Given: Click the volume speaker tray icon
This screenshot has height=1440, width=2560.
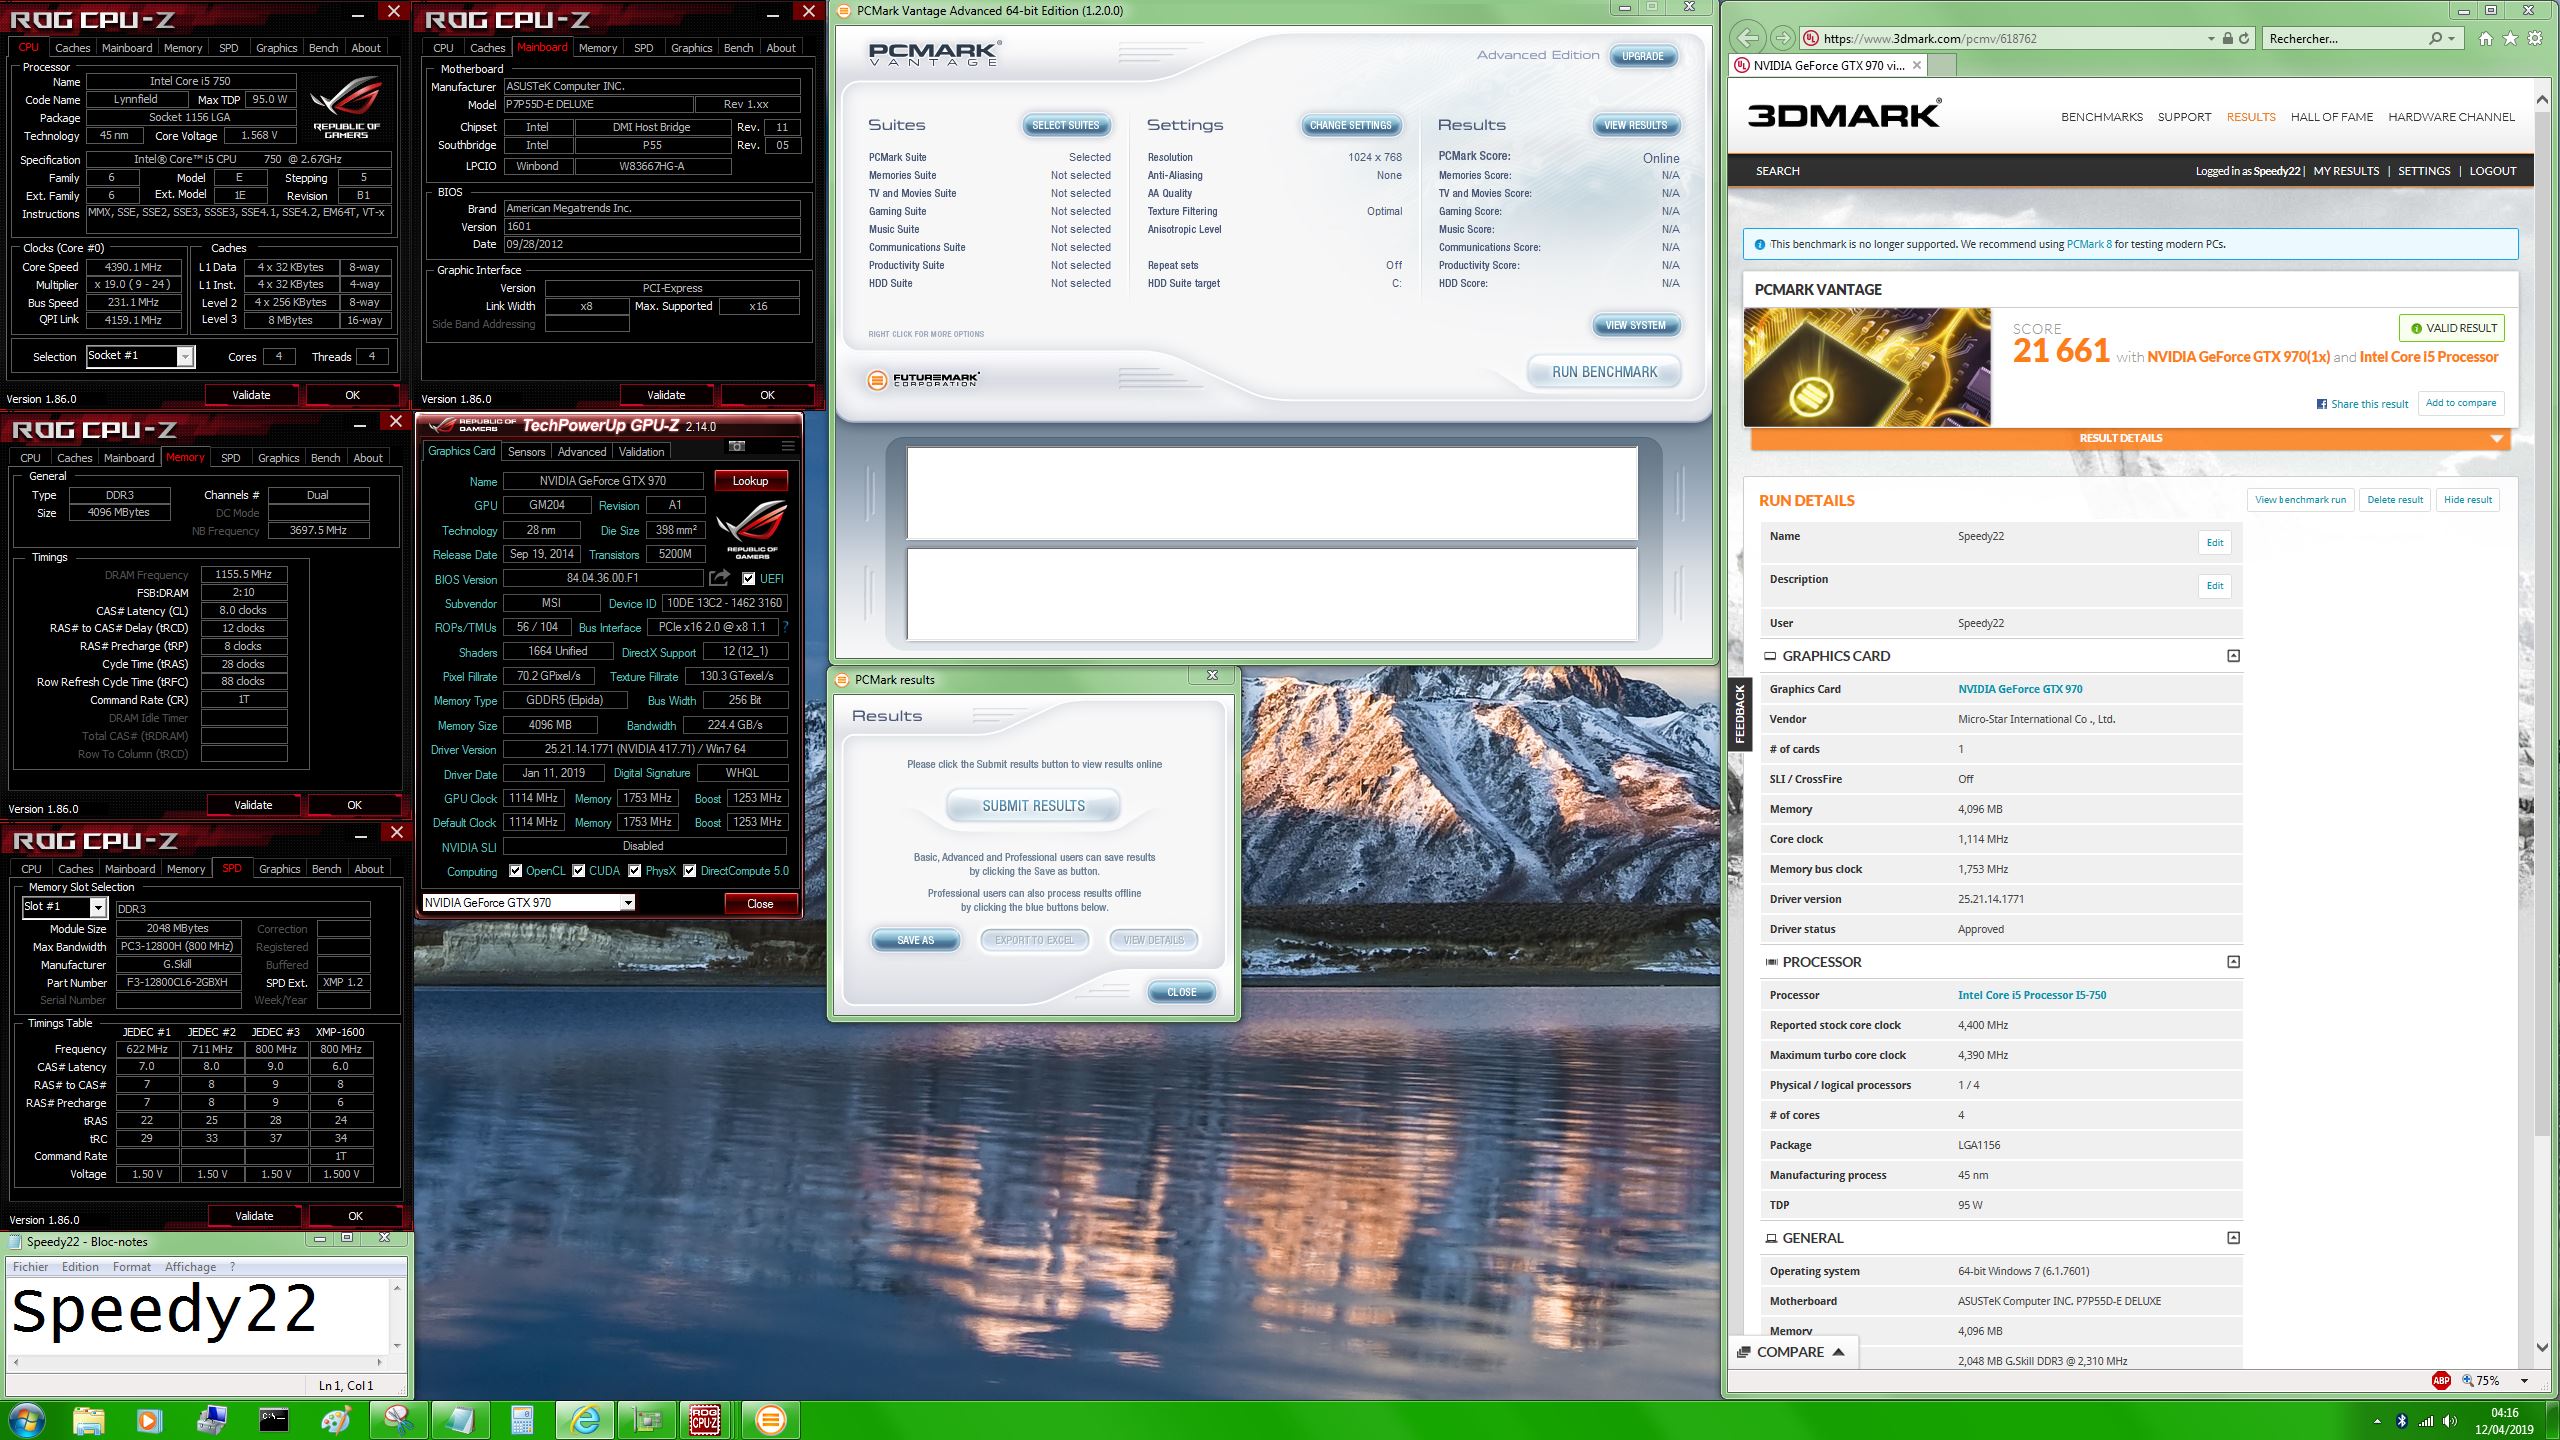Looking at the screenshot, I should pyautogui.click(x=2450, y=1421).
